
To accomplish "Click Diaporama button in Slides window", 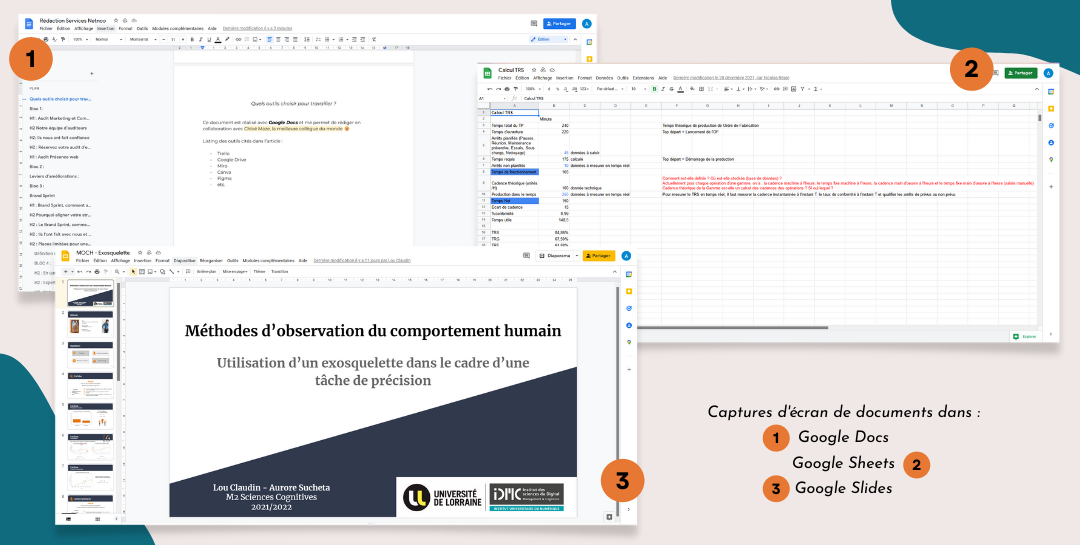I will 555,256.
